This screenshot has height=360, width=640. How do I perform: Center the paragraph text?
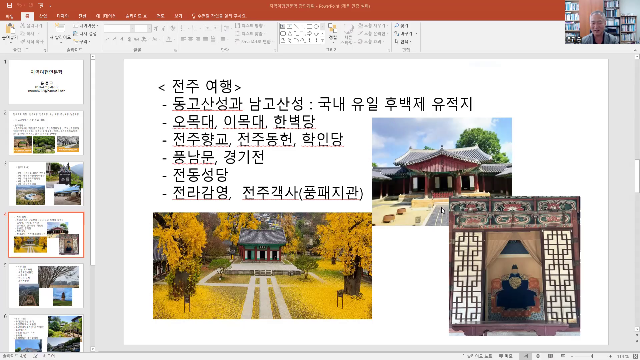[x=191, y=39]
